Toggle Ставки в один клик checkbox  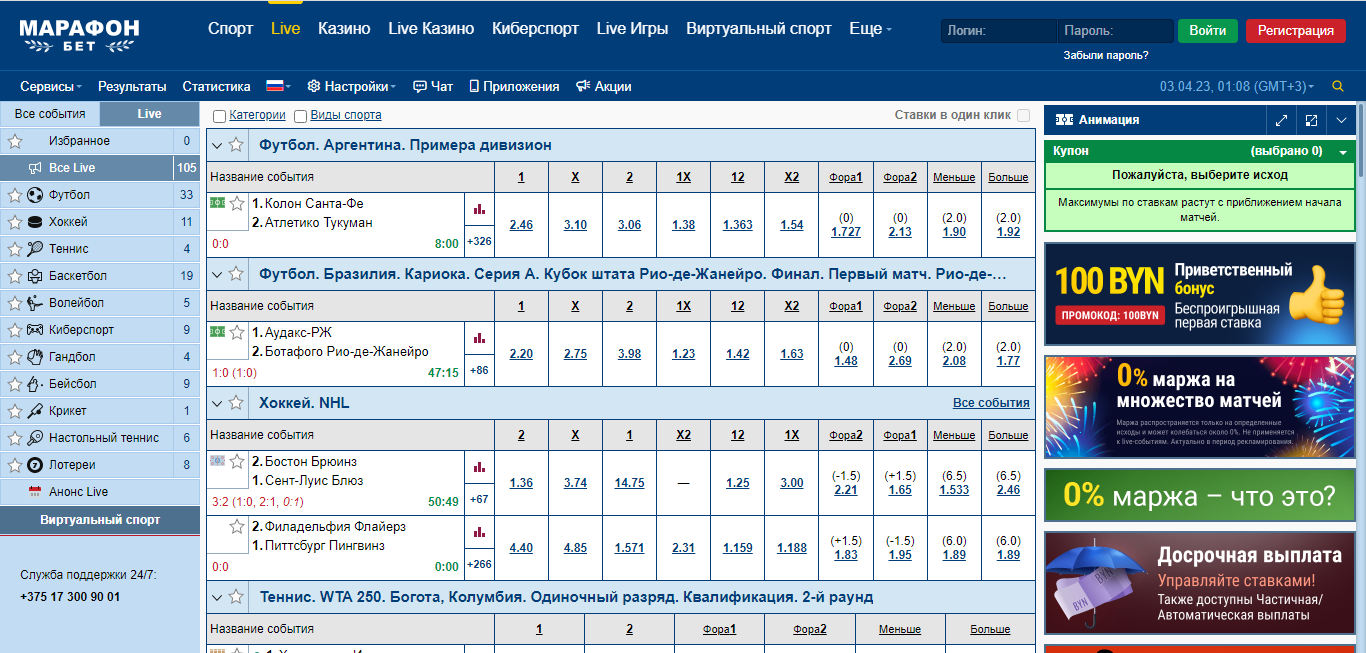[x=1023, y=116]
